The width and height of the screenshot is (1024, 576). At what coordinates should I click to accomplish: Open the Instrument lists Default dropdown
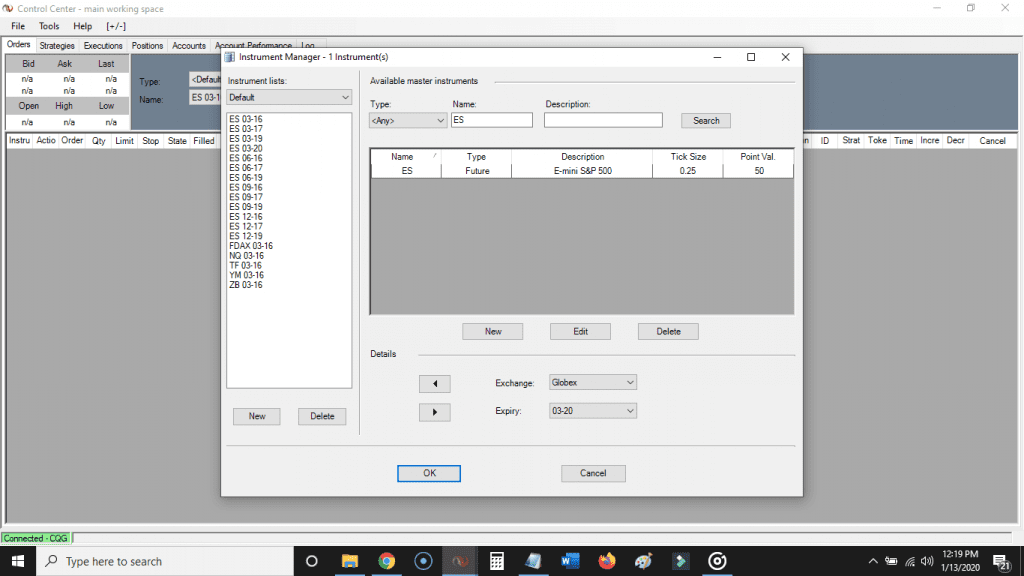click(x=289, y=97)
